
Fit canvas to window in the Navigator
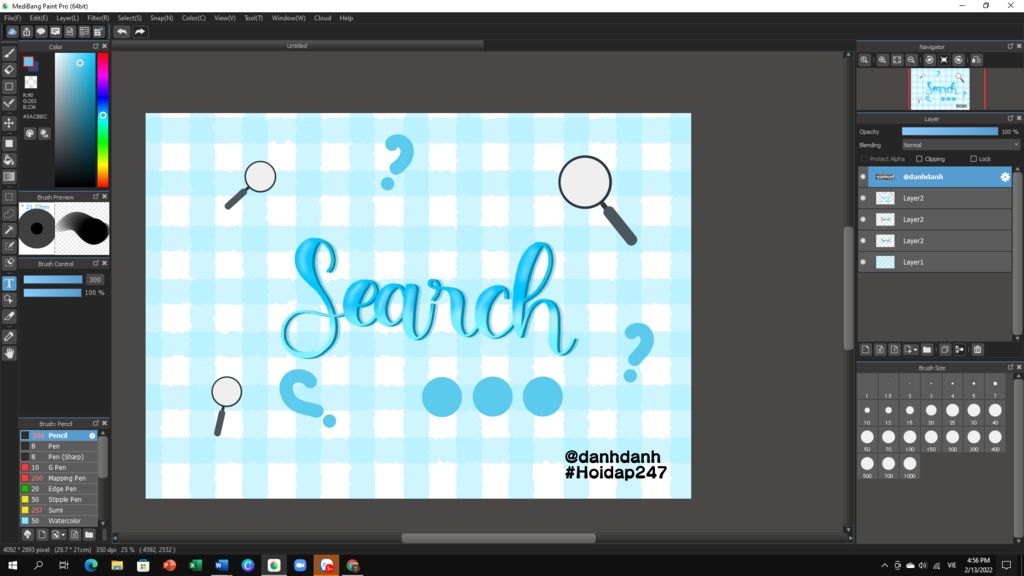tap(897, 60)
